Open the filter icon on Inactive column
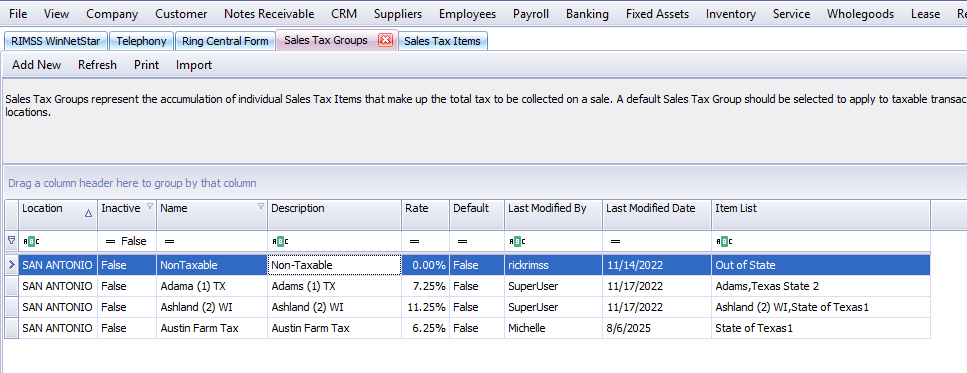 click(150, 207)
